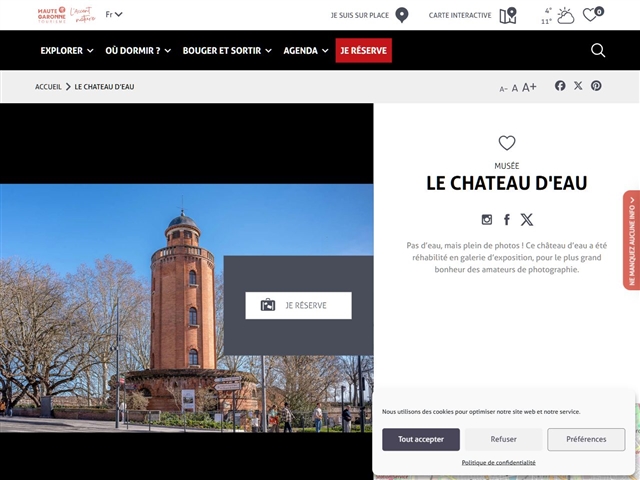Image resolution: width=640 pixels, height=480 pixels.
Task: Share page on Pinterest
Action: tap(596, 86)
